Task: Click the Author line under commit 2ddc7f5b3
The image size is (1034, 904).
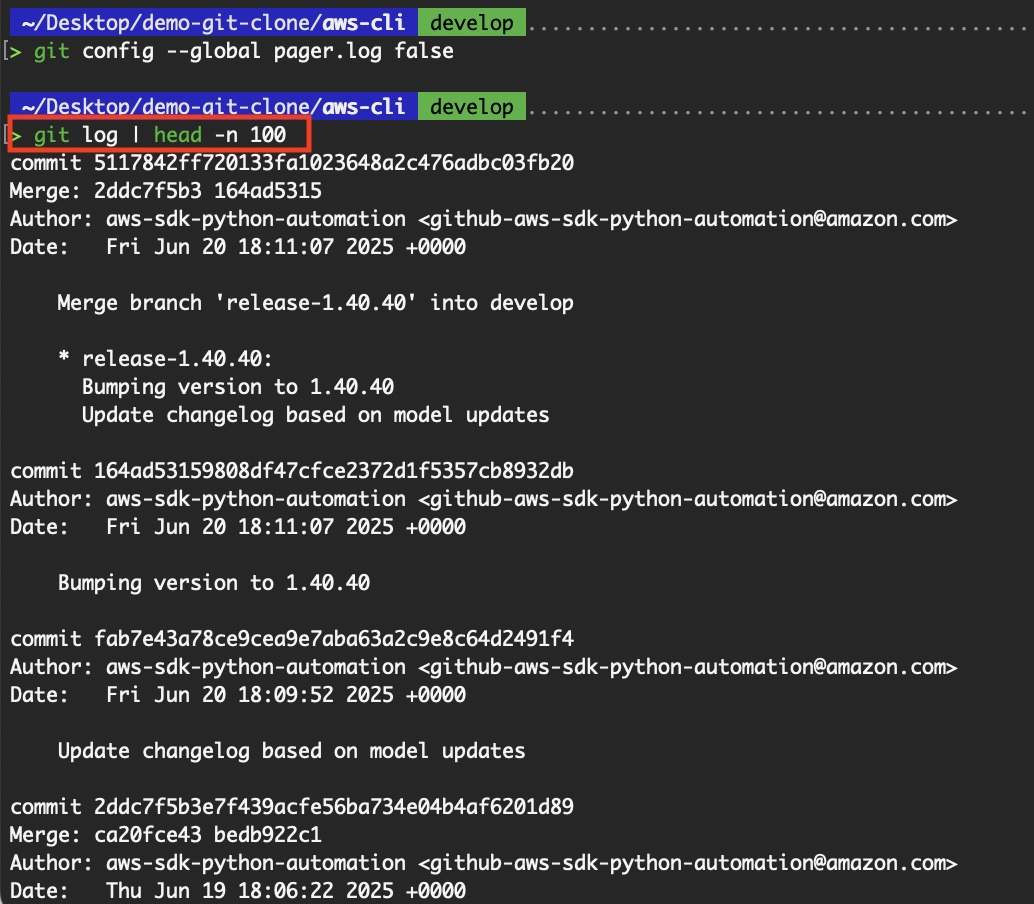Action: [483, 862]
